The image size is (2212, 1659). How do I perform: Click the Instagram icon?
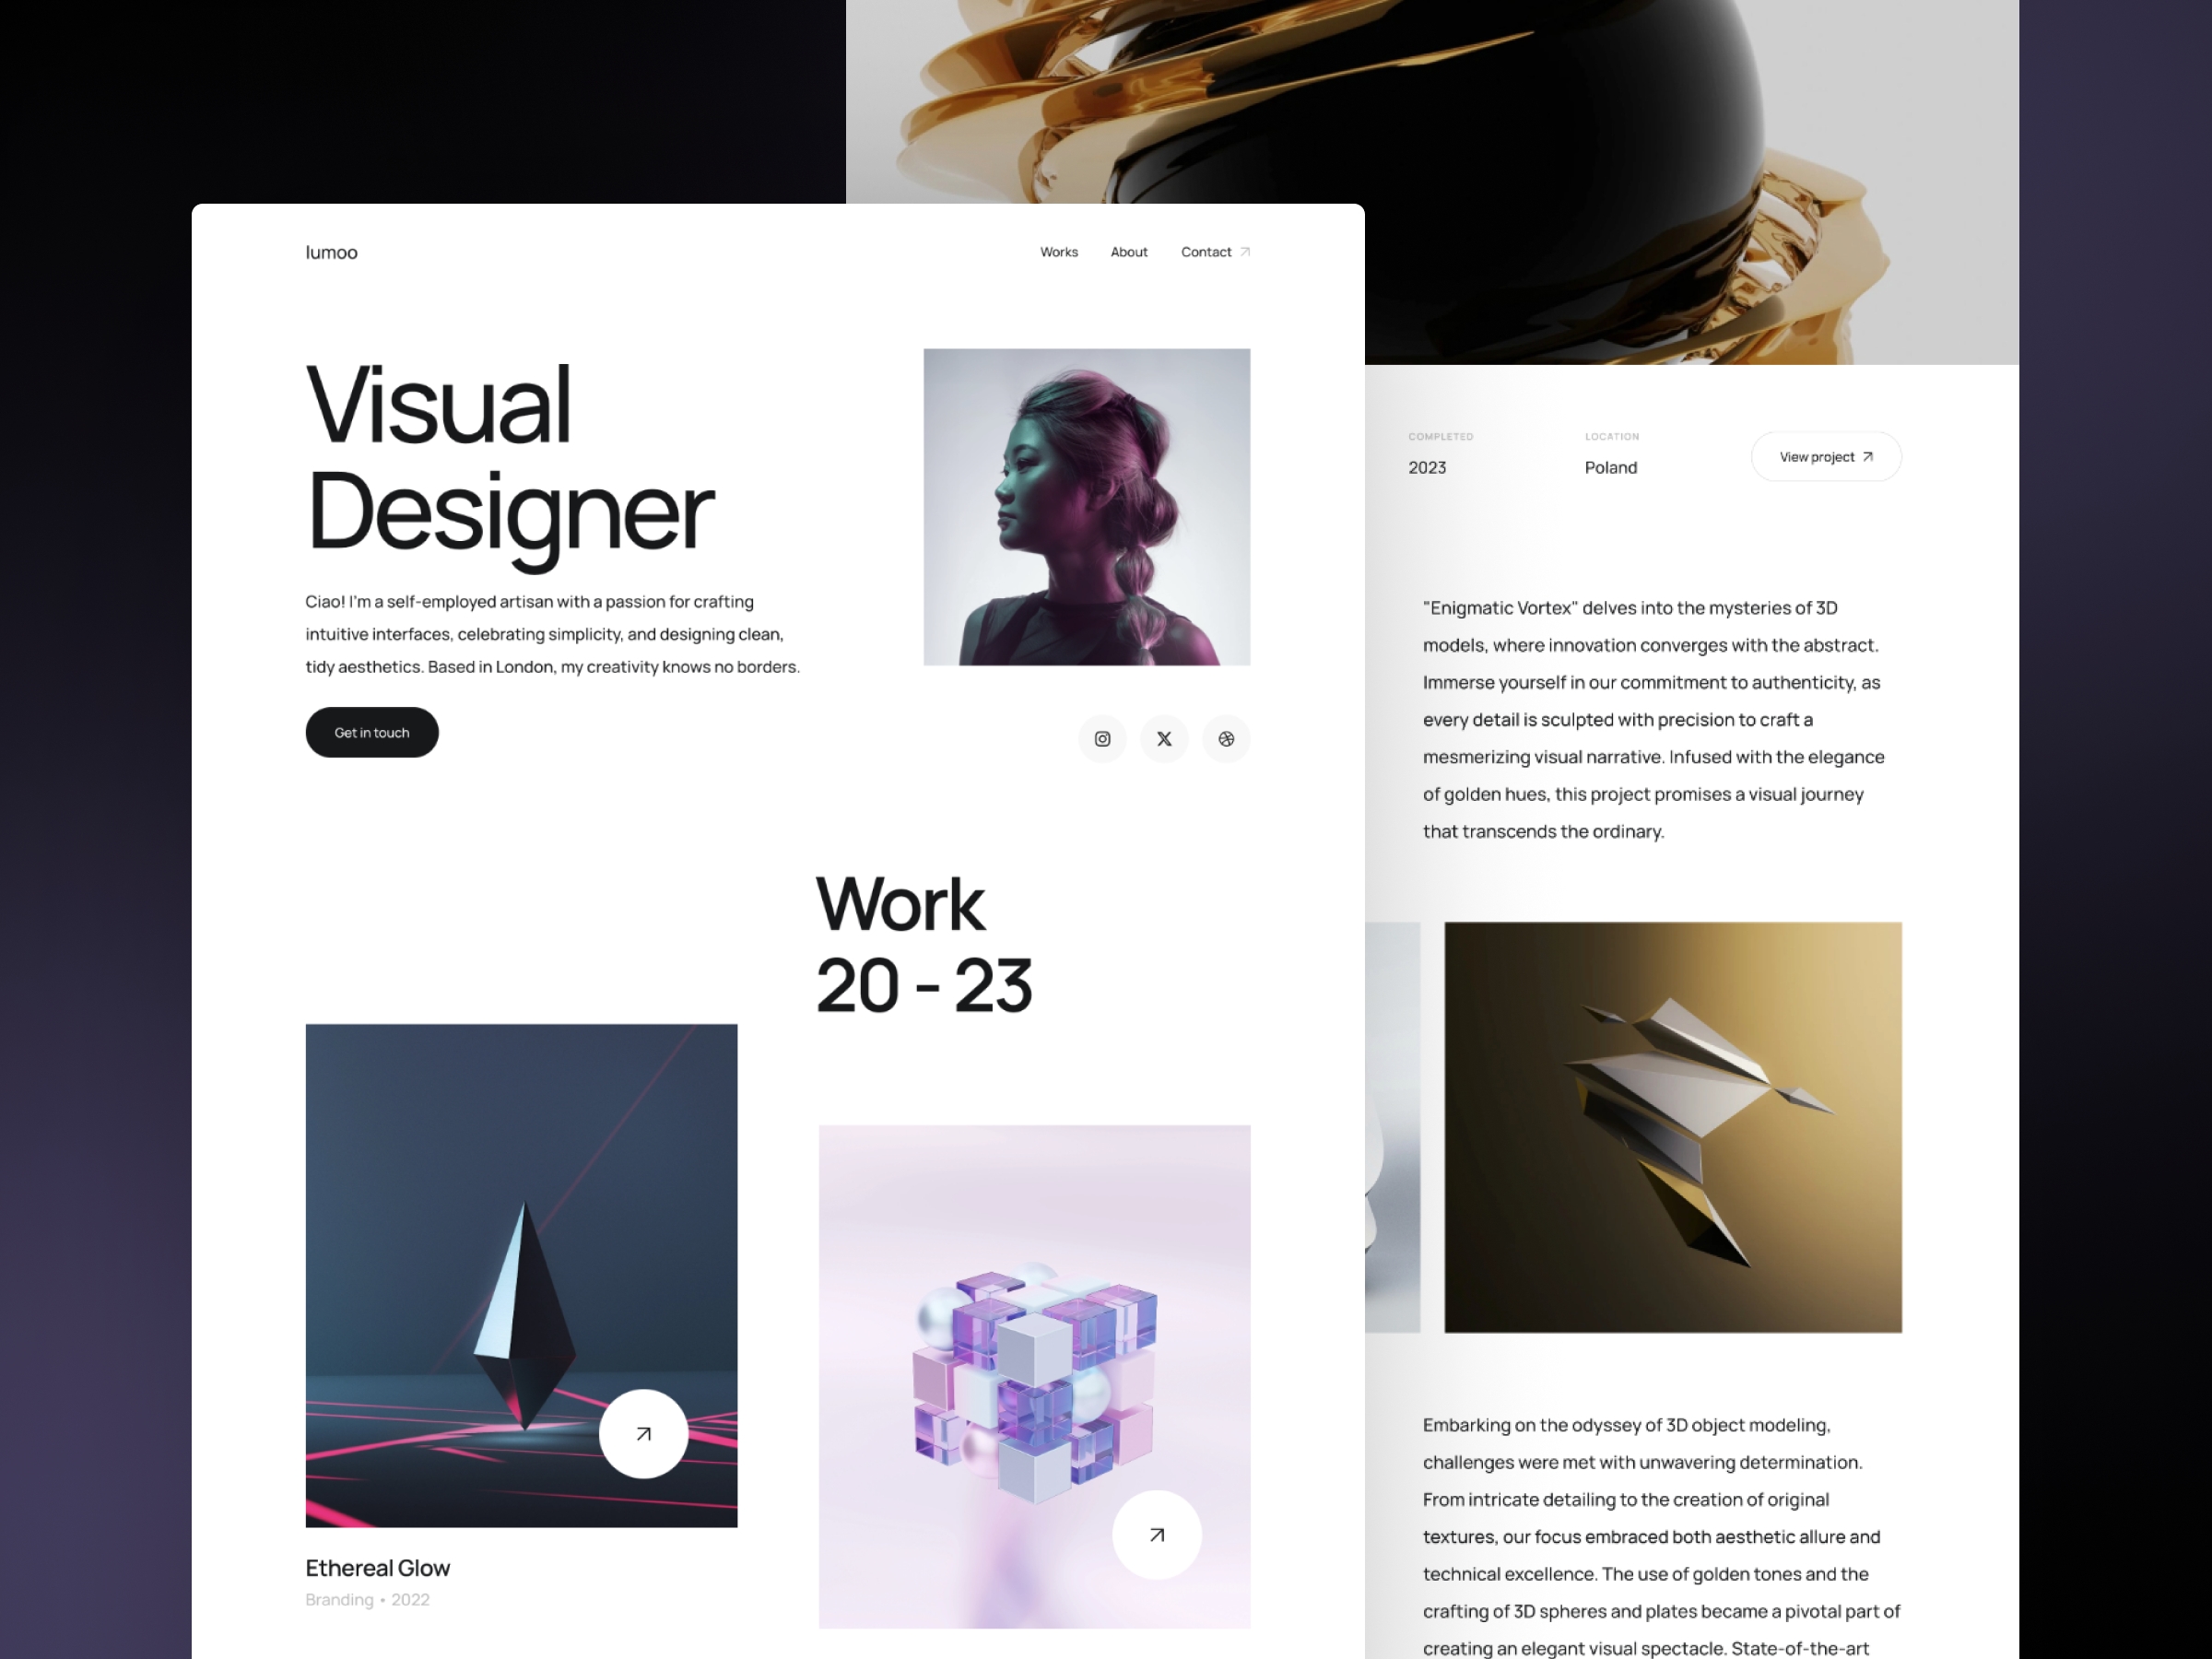tap(1100, 737)
